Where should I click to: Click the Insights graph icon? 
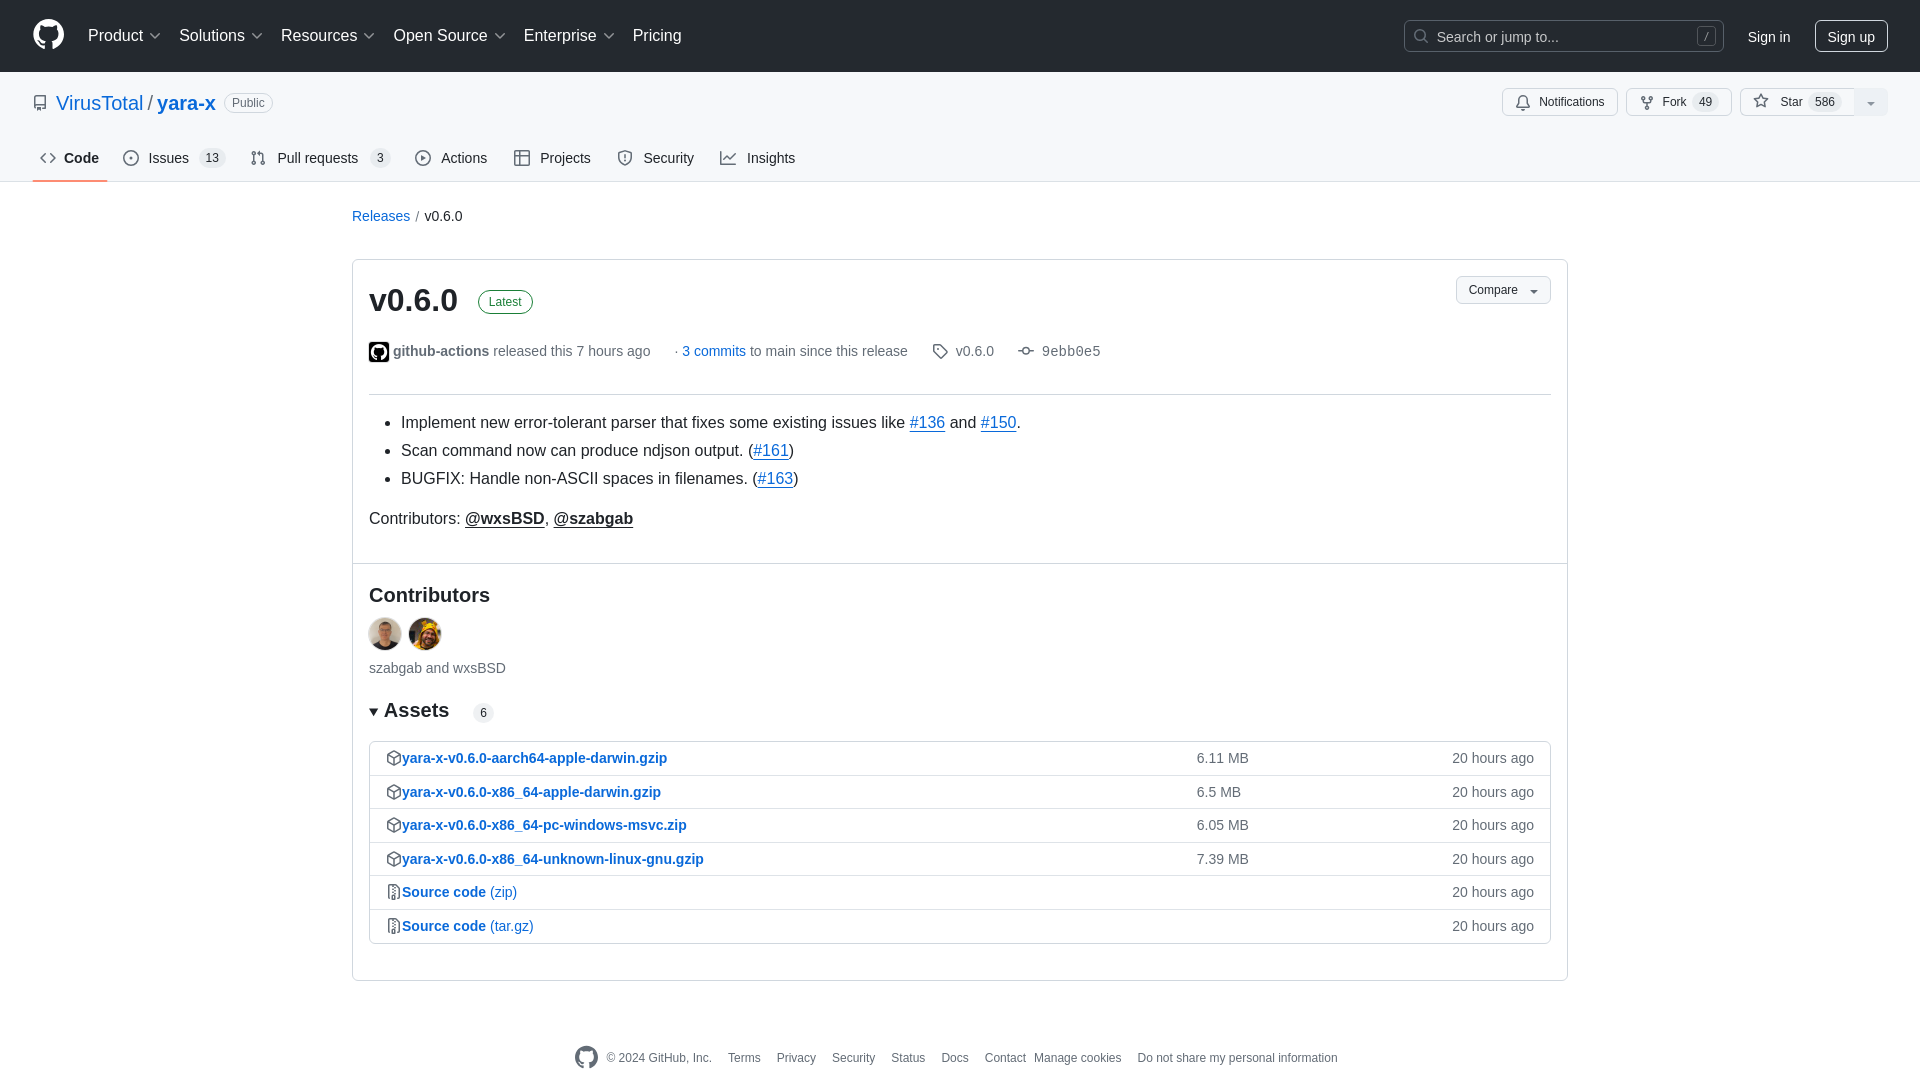pyautogui.click(x=728, y=159)
